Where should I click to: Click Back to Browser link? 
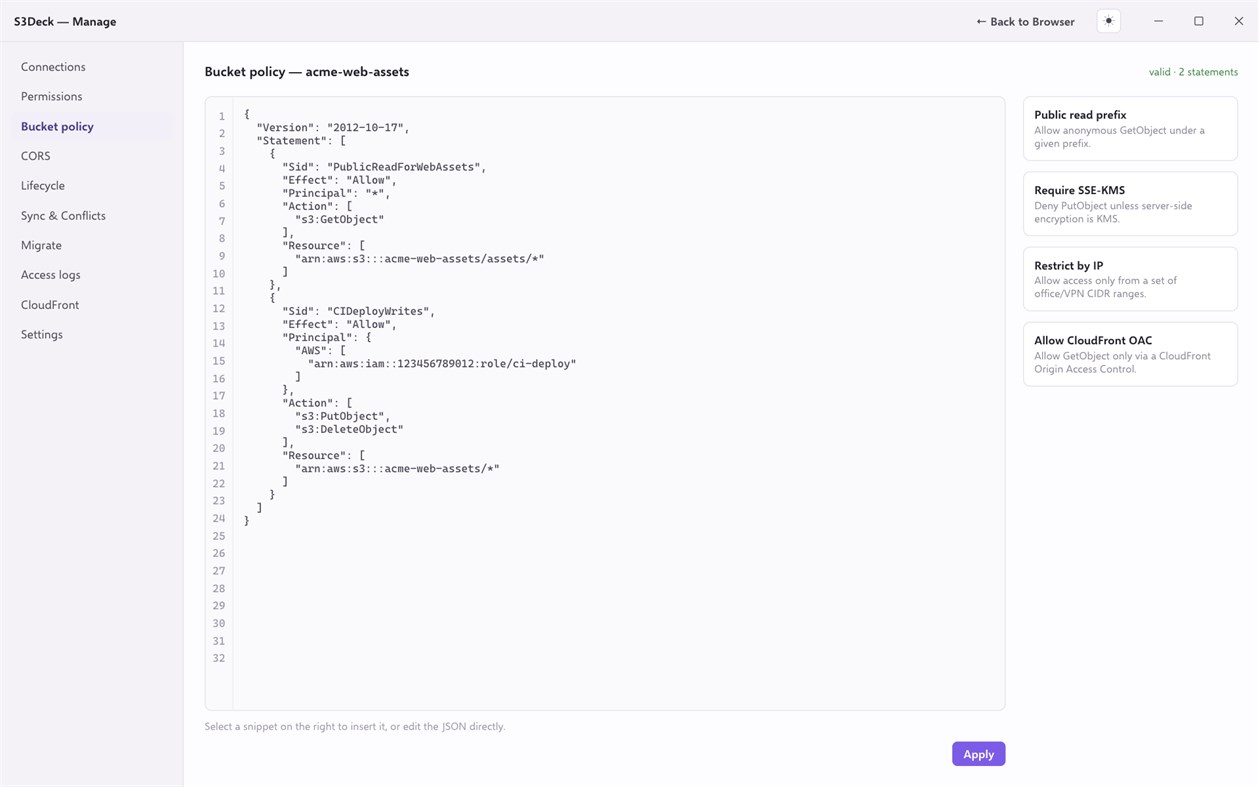click(x=1025, y=21)
